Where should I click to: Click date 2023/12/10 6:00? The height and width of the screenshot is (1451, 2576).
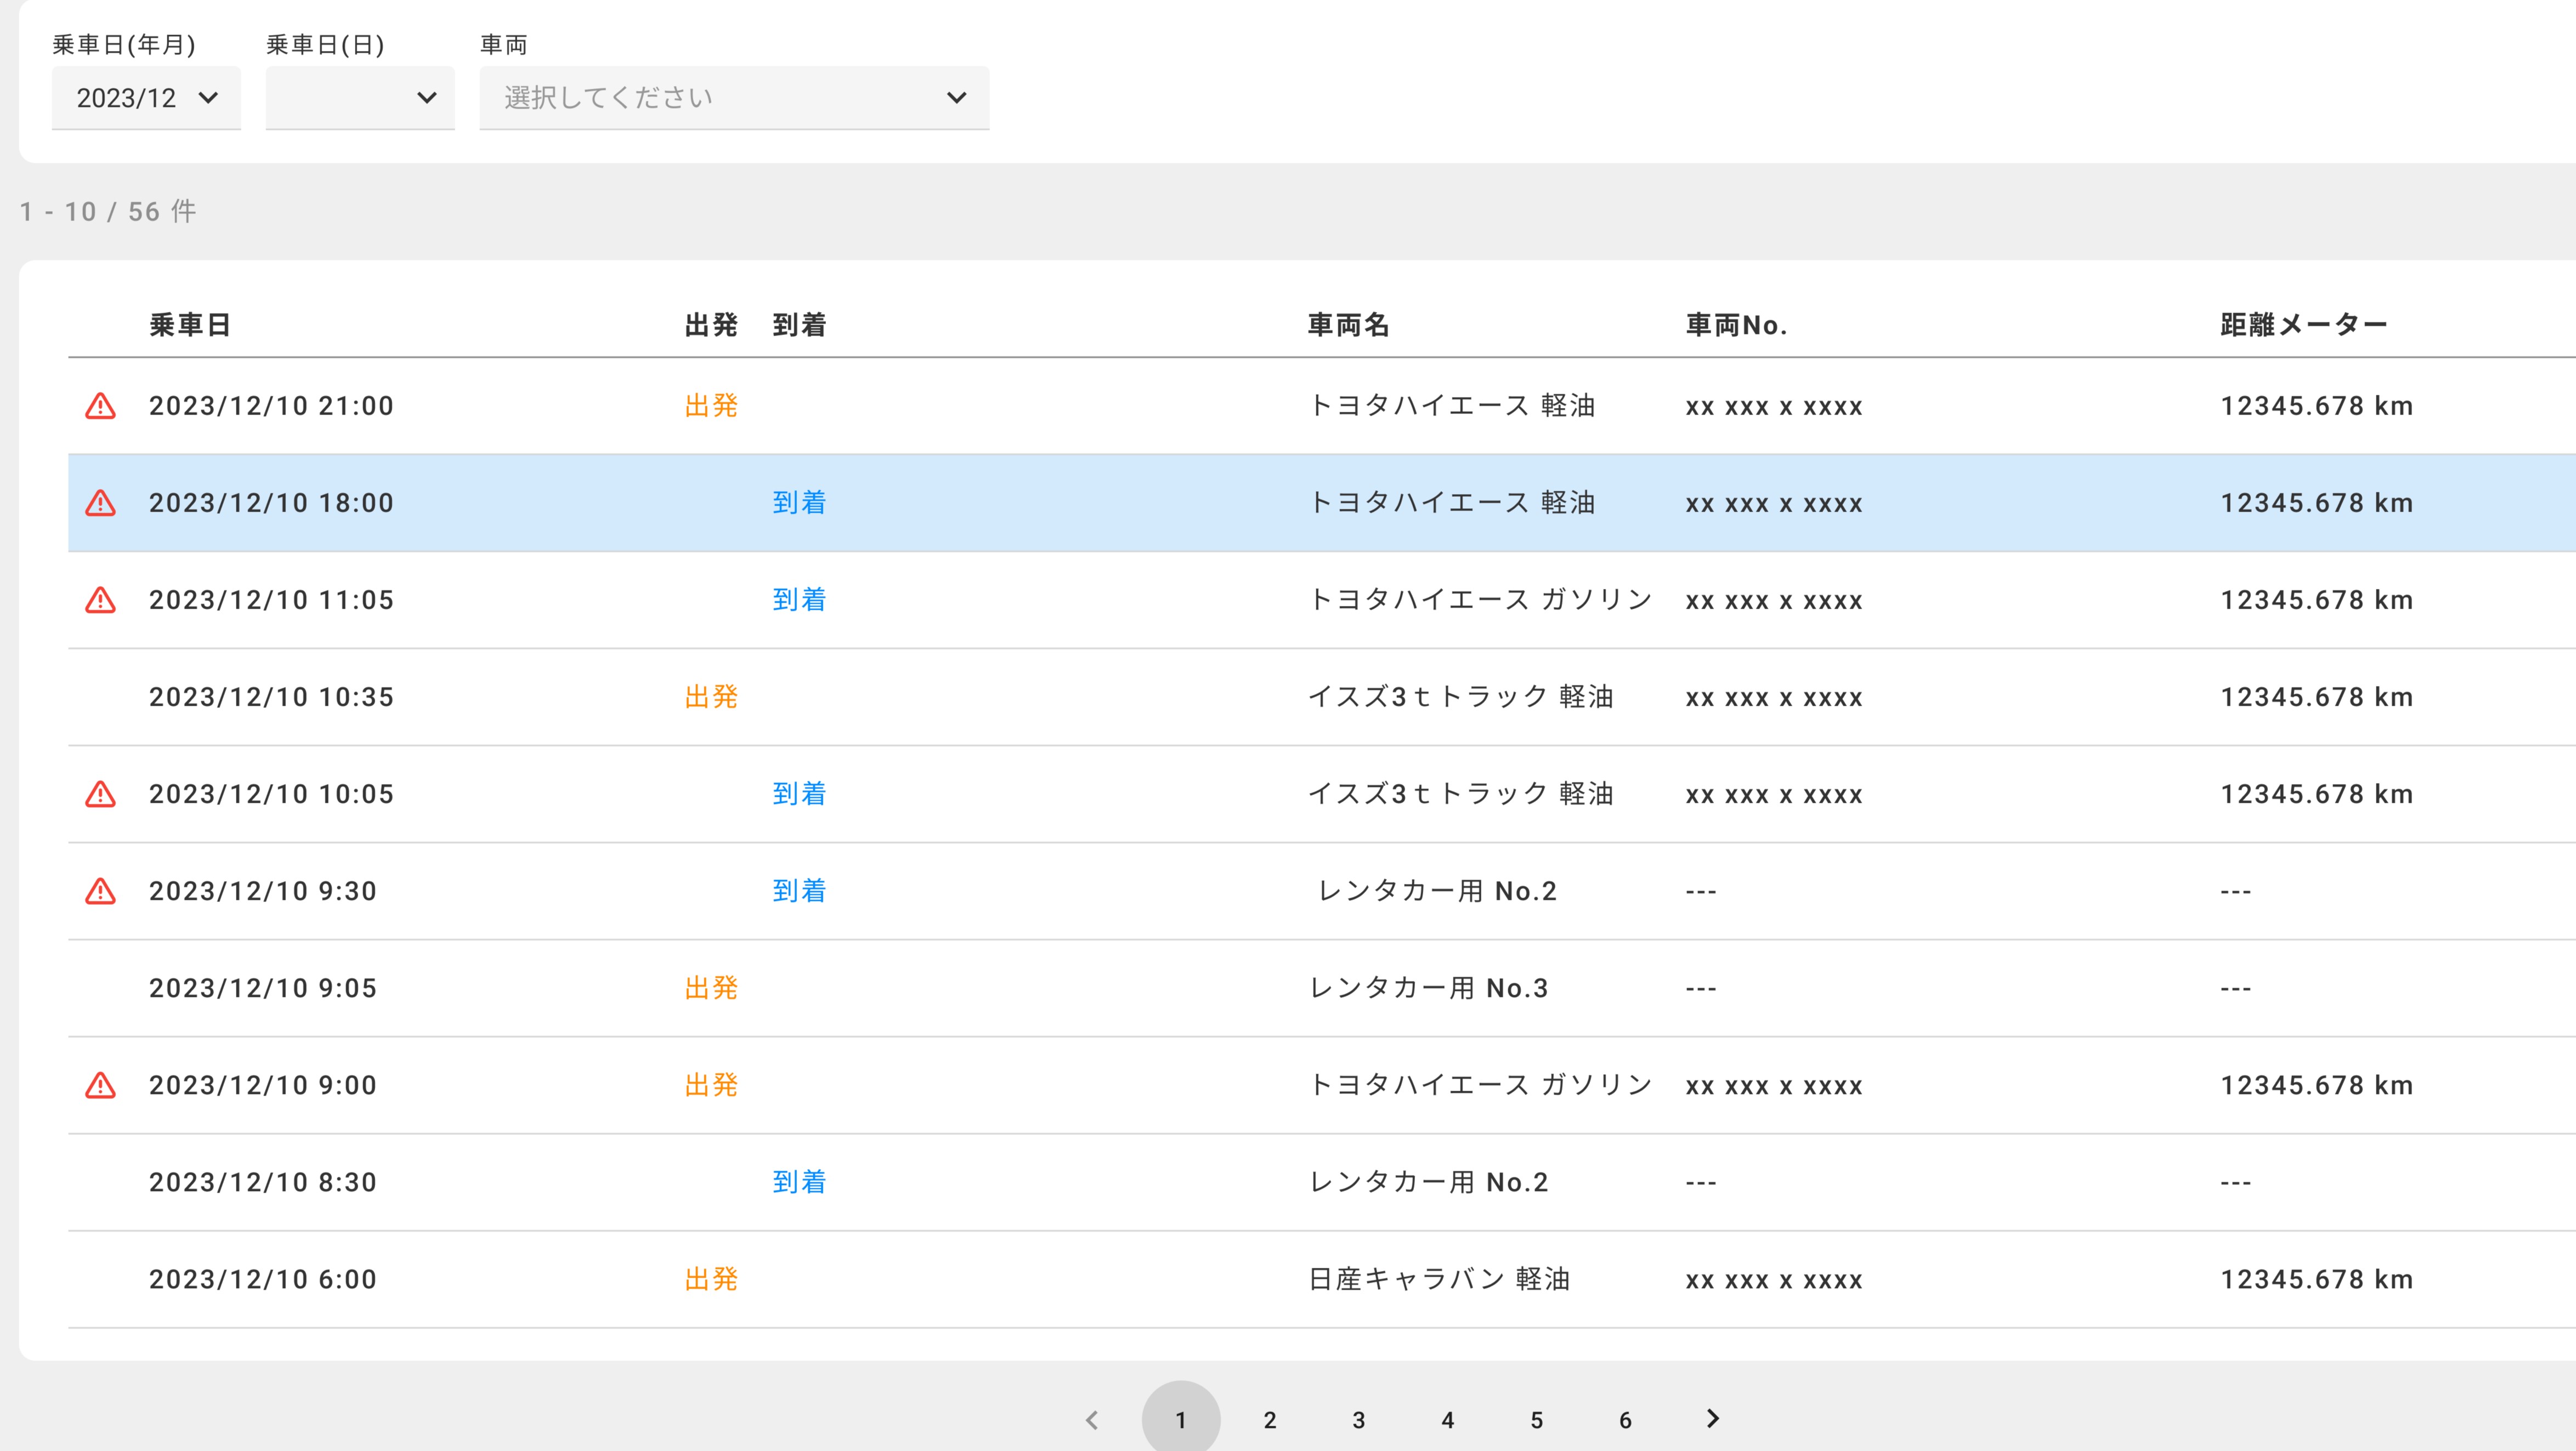coord(263,1279)
